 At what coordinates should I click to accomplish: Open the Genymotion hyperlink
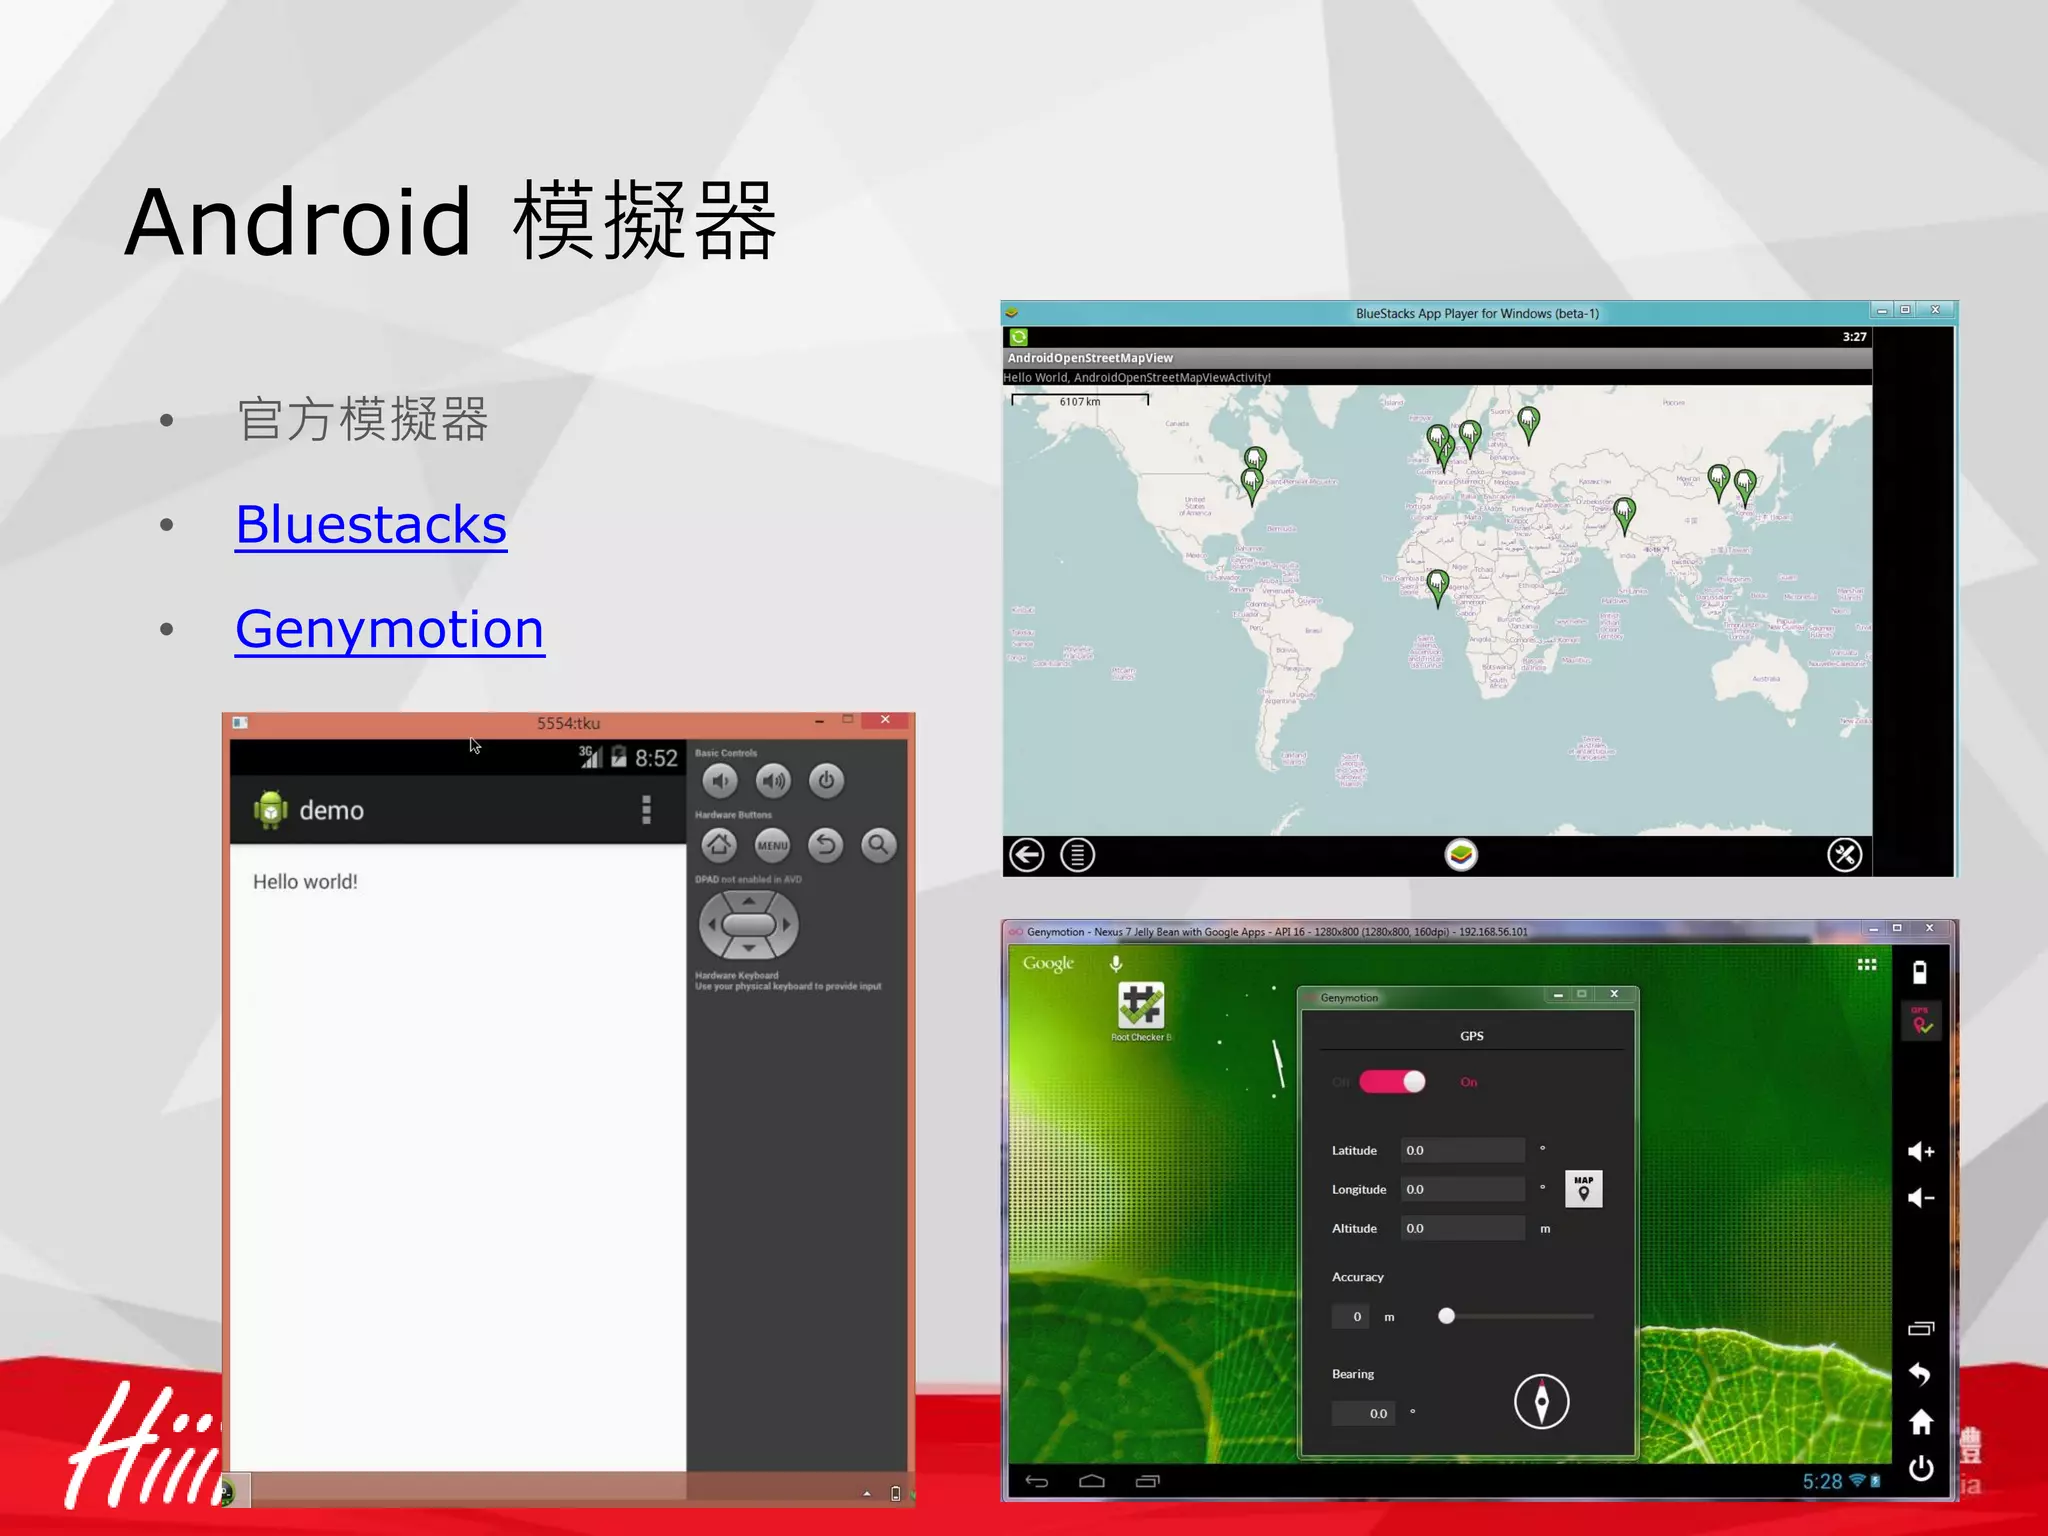click(x=390, y=630)
